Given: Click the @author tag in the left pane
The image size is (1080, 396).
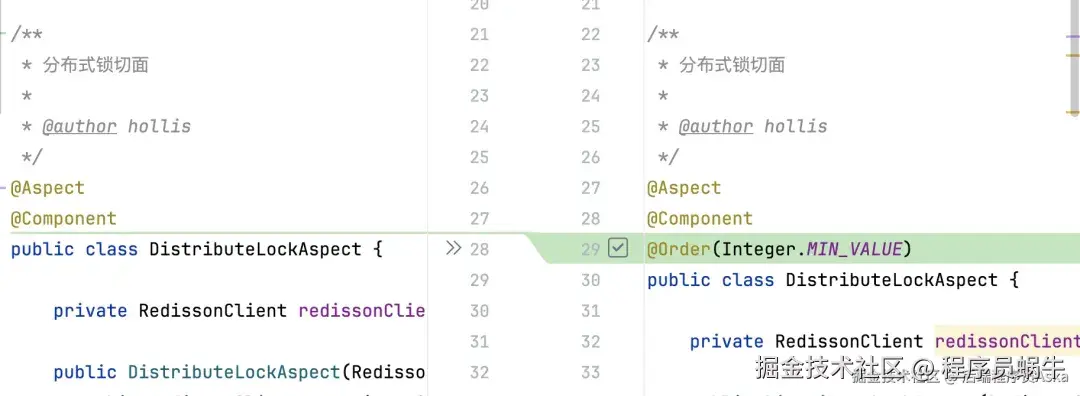Looking at the screenshot, I should [79, 127].
